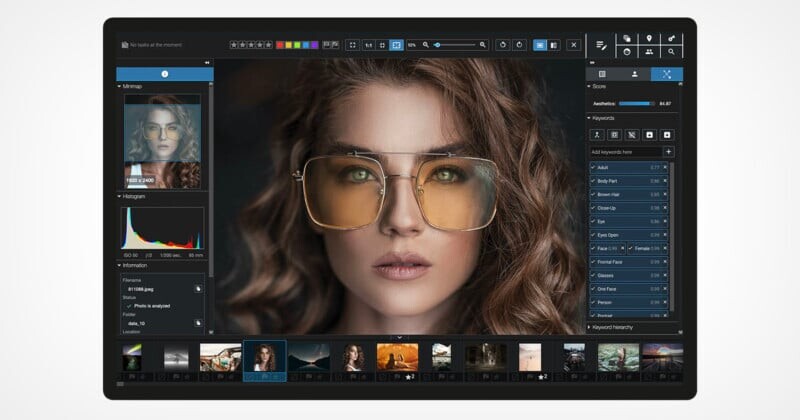800x420 pixels.
Task: Click the red color label swatch
Action: pyautogui.click(x=280, y=45)
